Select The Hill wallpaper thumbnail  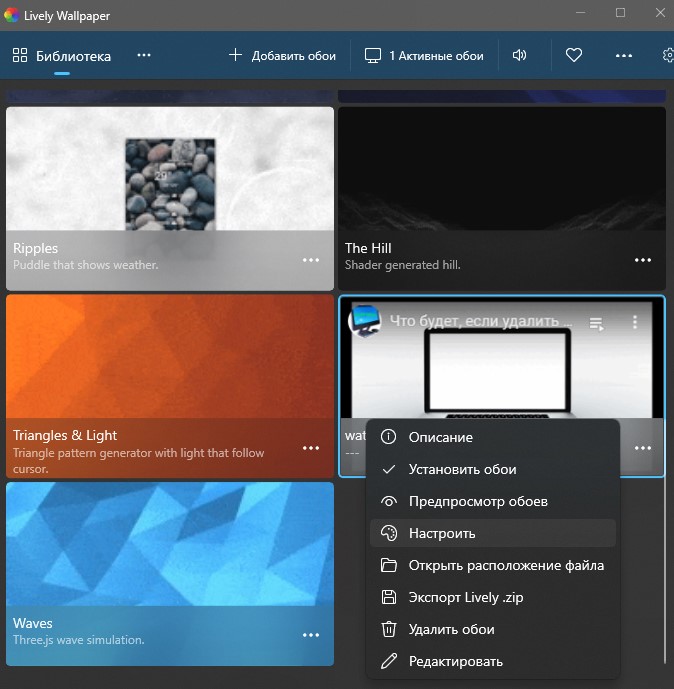point(502,169)
